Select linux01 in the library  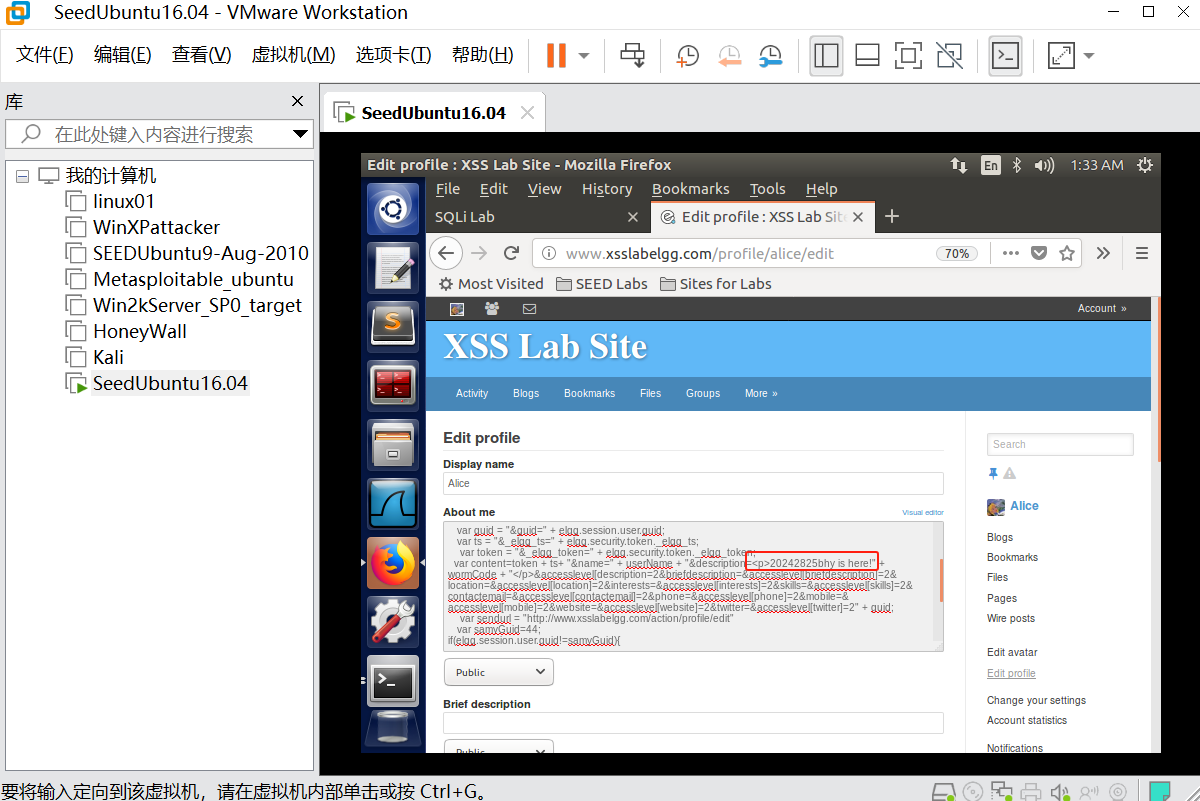[124, 201]
